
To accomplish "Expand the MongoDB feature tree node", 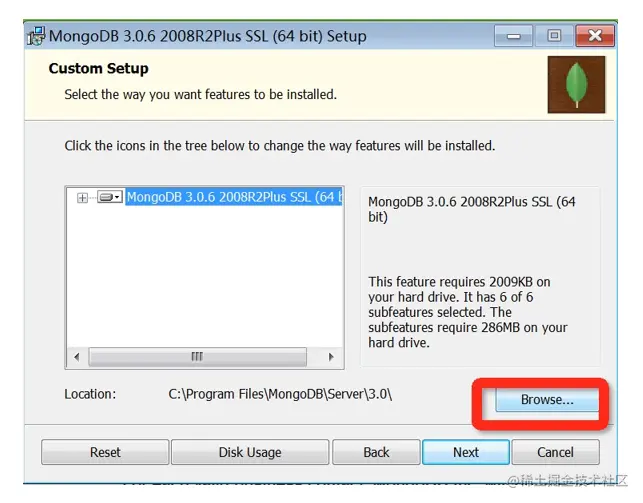I will tap(82, 198).
